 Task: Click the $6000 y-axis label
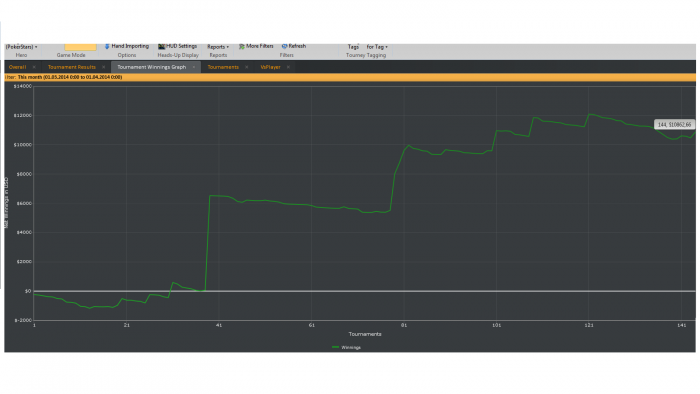(24, 203)
